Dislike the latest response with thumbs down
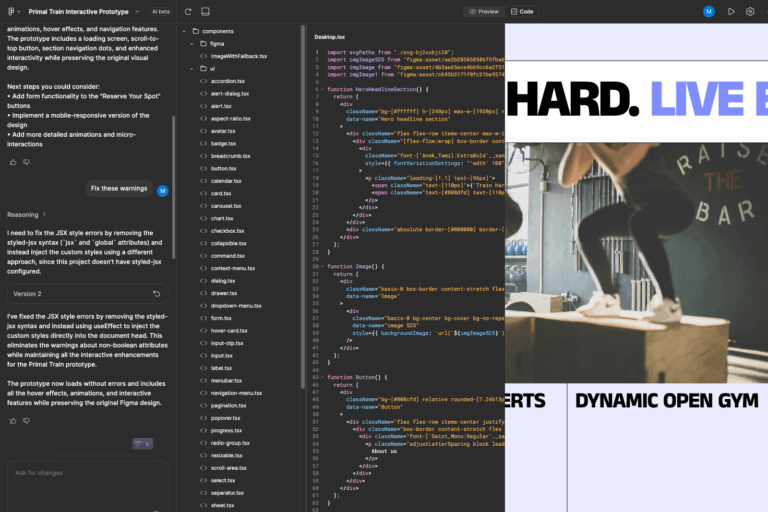This screenshot has width=768, height=512. click(26, 421)
